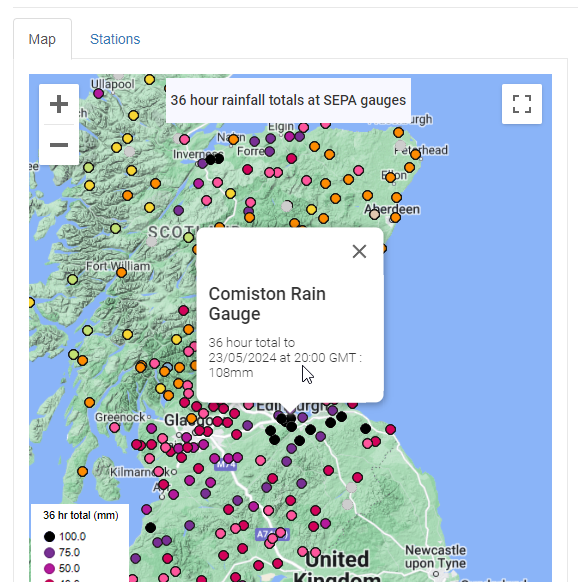
Task: Click the orange gauge marker at Fort William
Action: [121, 273]
